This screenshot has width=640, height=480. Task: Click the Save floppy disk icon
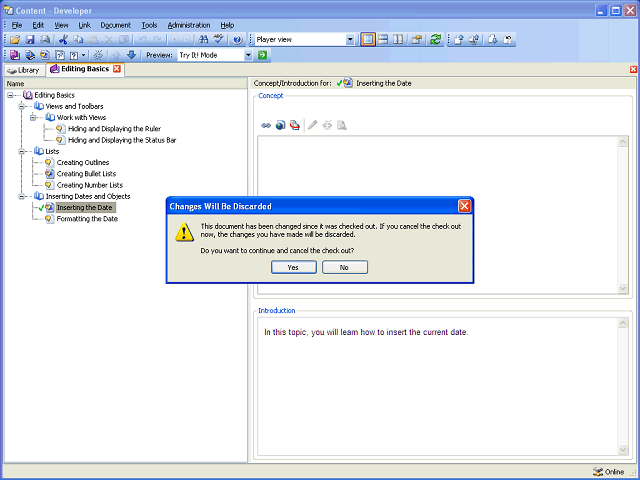pyautogui.click(x=30, y=40)
